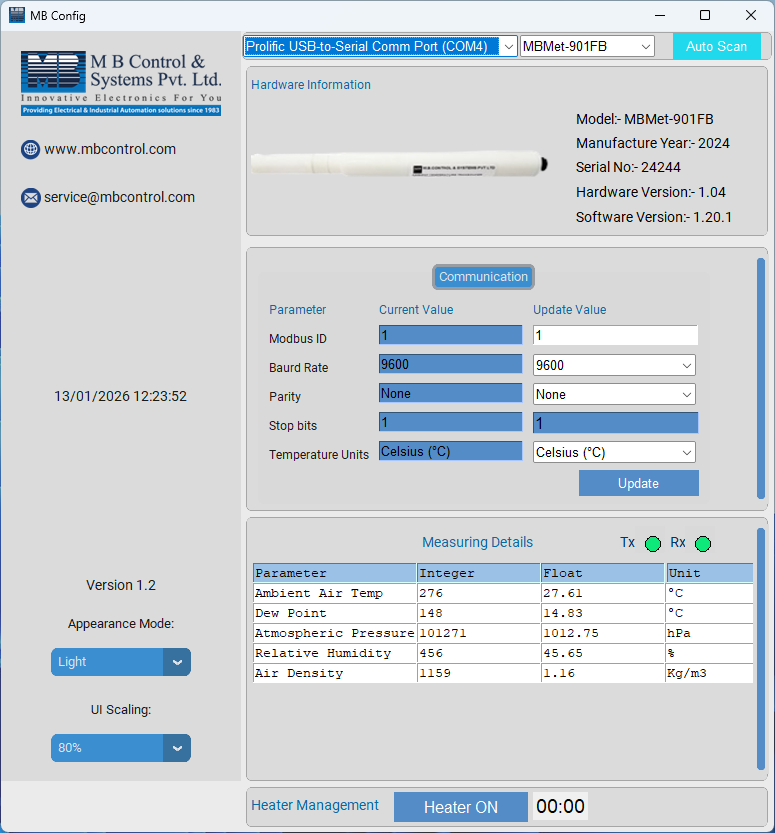
Task: Click the envelope icon beside service email
Action: [x=30, y=198]
